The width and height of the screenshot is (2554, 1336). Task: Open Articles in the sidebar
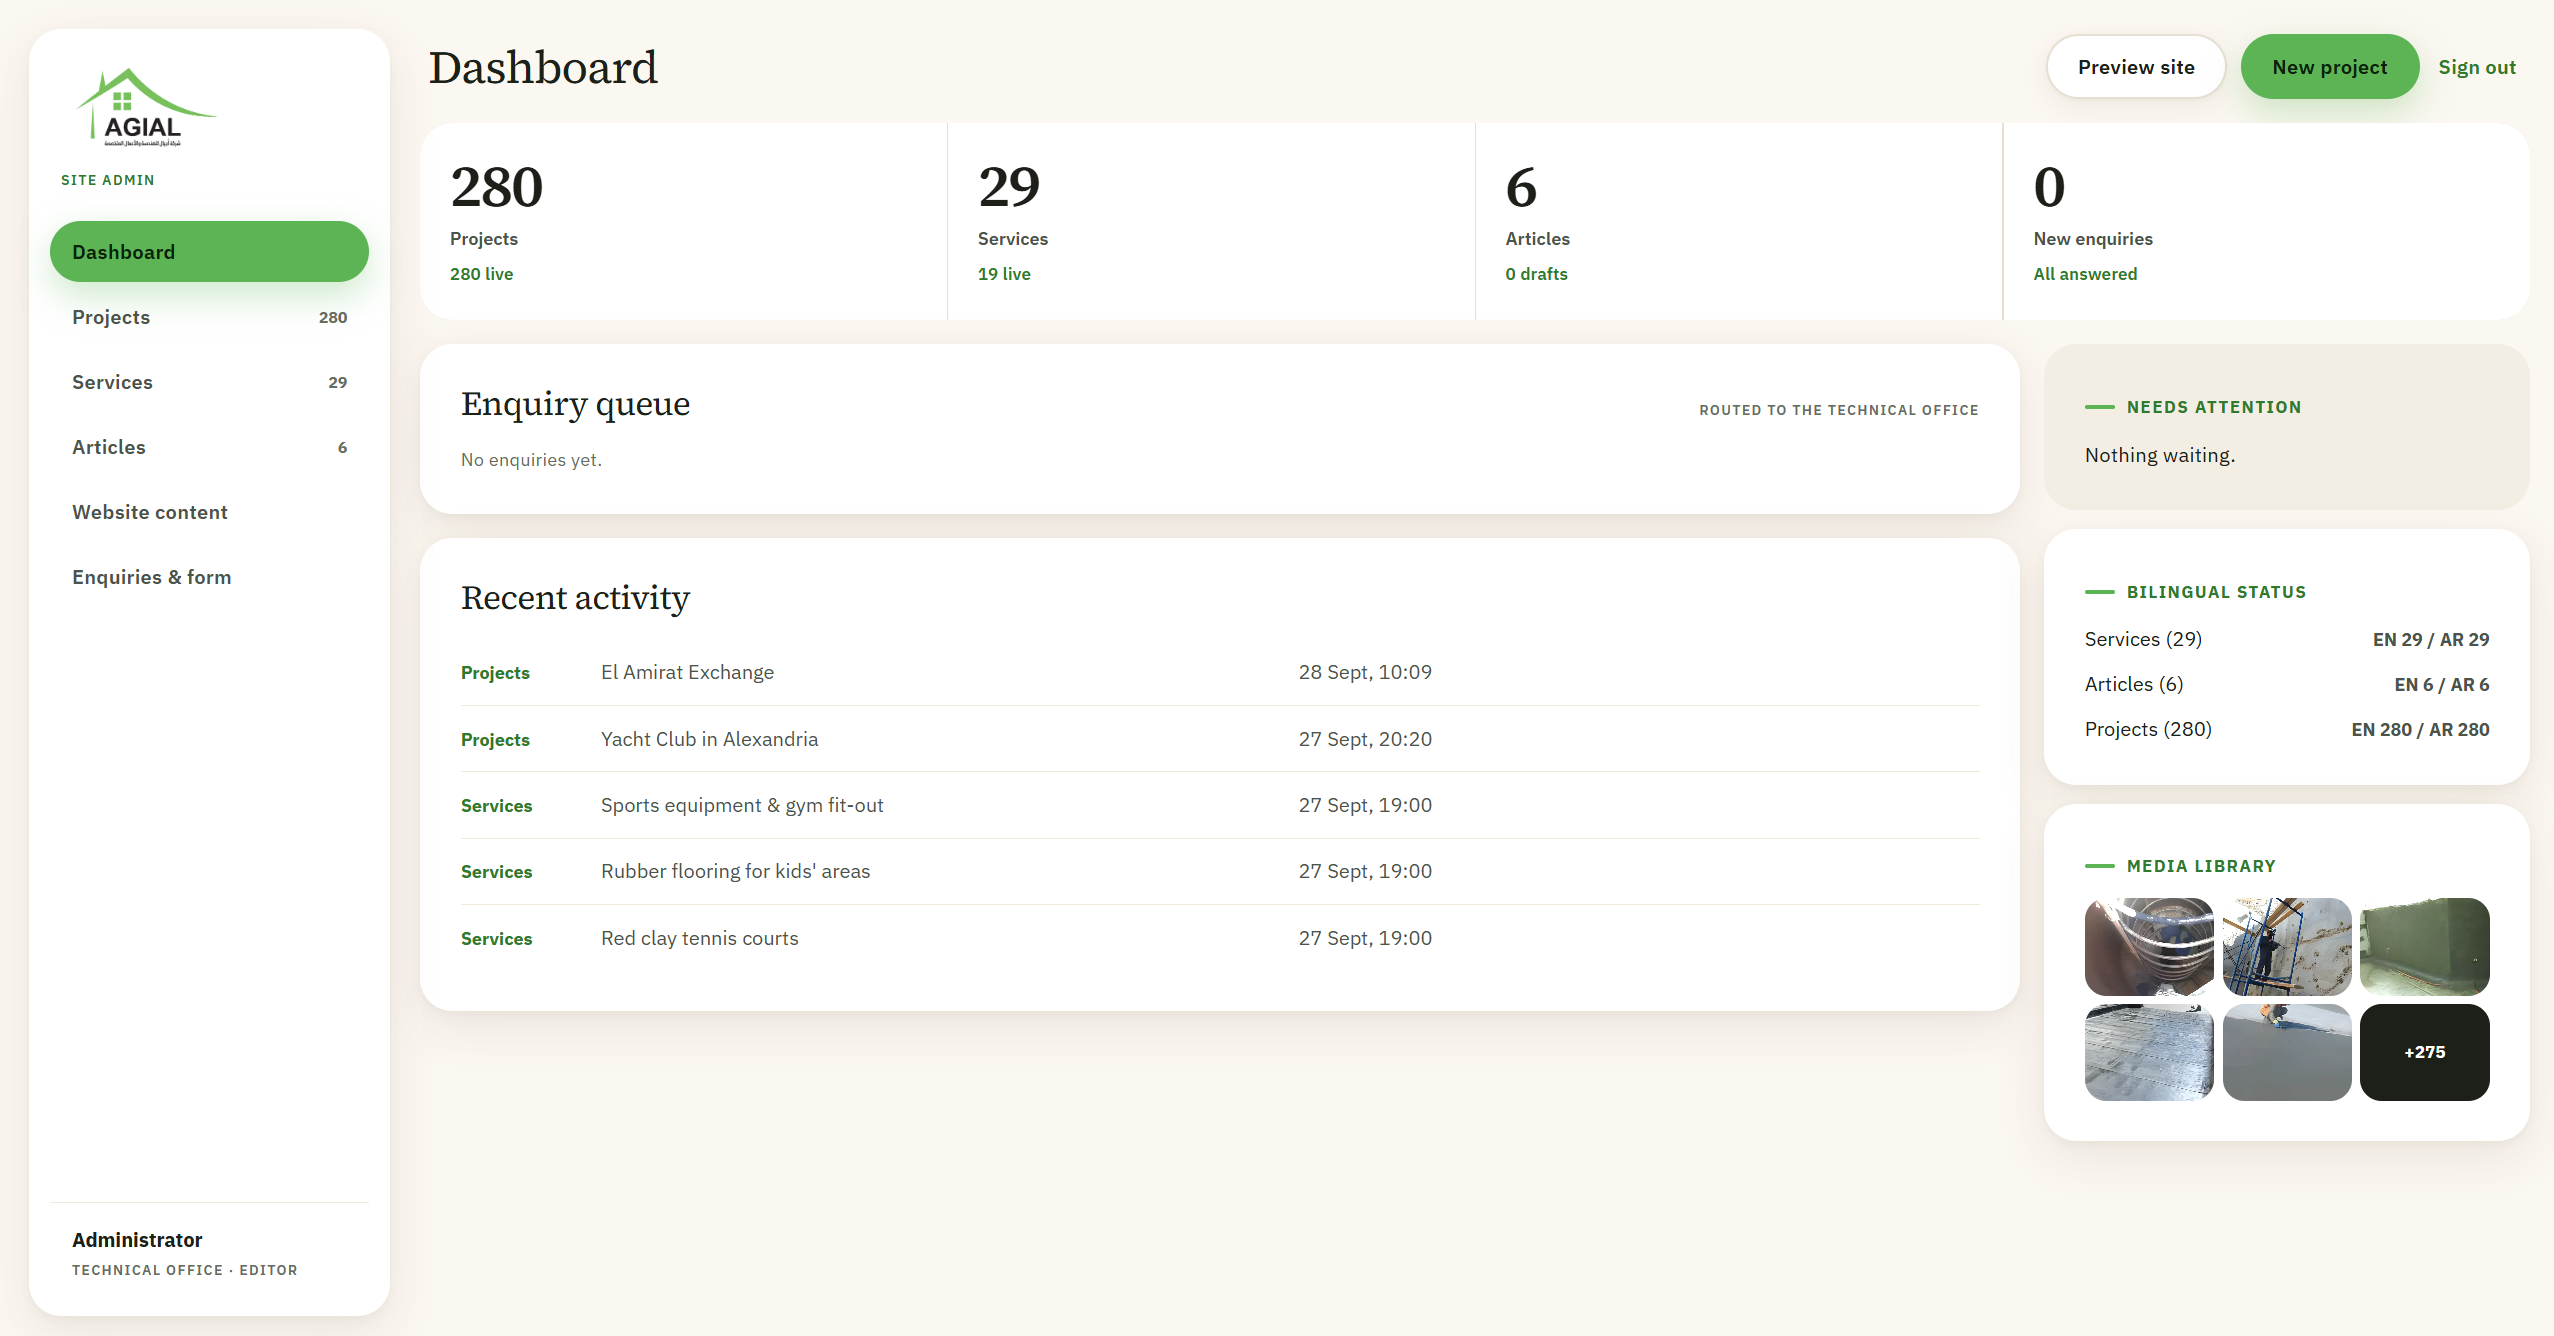click(x=209, y=447)
